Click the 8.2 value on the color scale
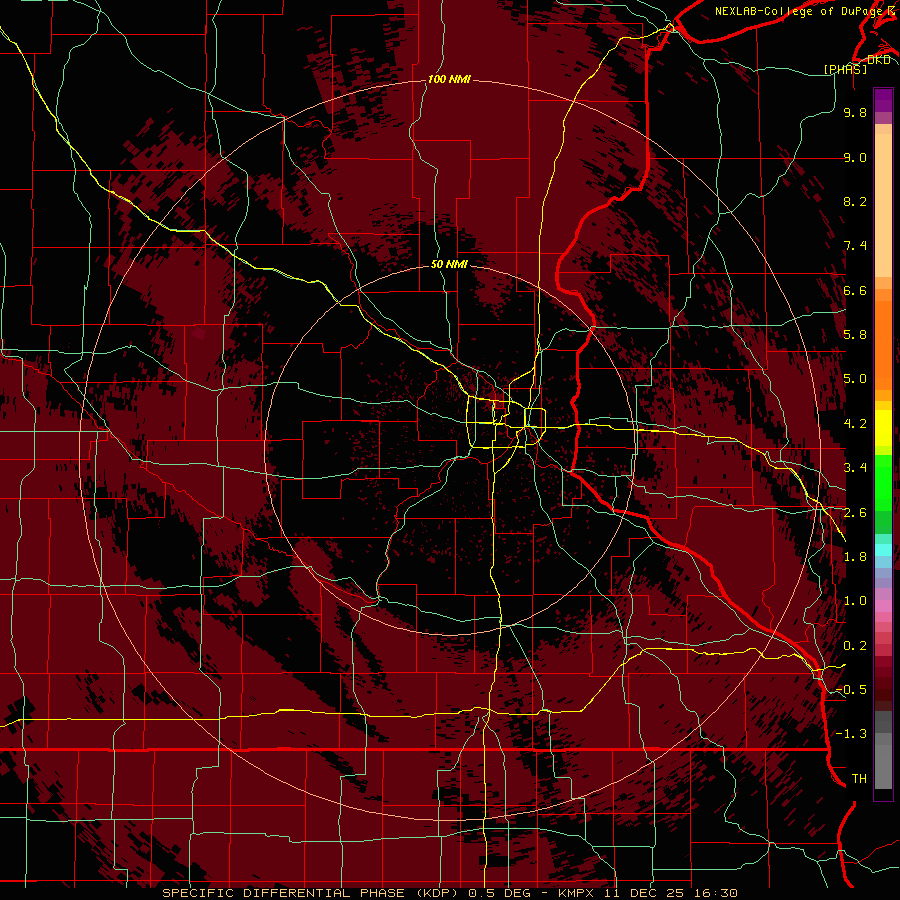The image size is (900, 900). [x=855, y=201]
